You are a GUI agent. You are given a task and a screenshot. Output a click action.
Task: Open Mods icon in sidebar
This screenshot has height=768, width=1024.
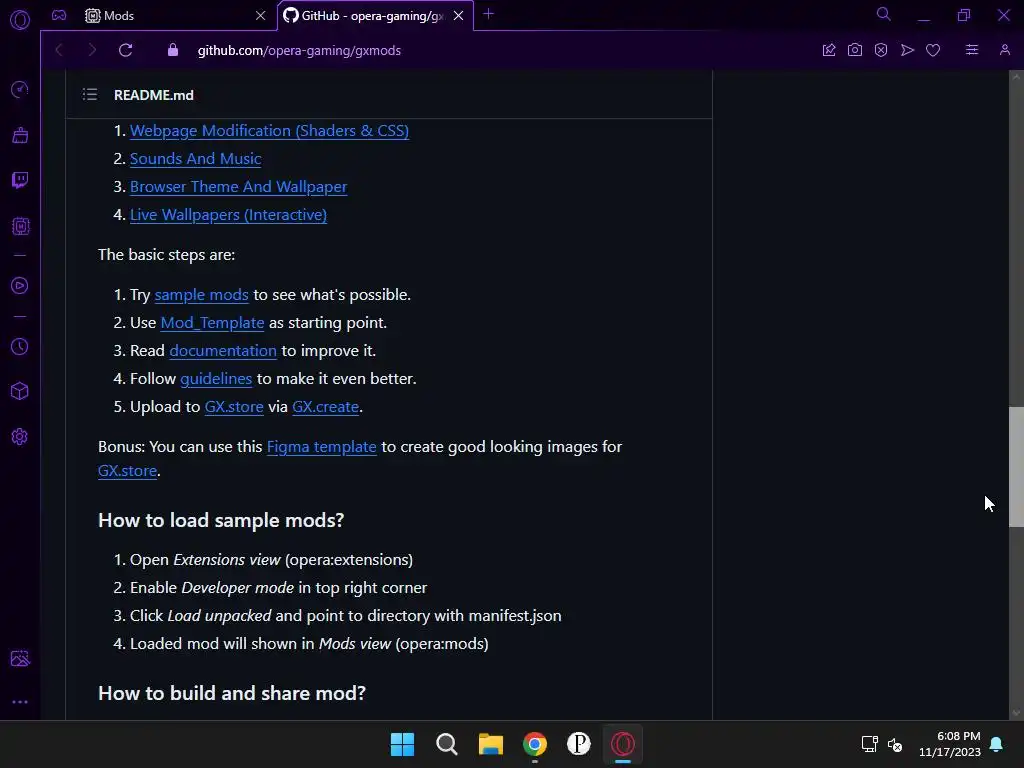click(20, 226)
